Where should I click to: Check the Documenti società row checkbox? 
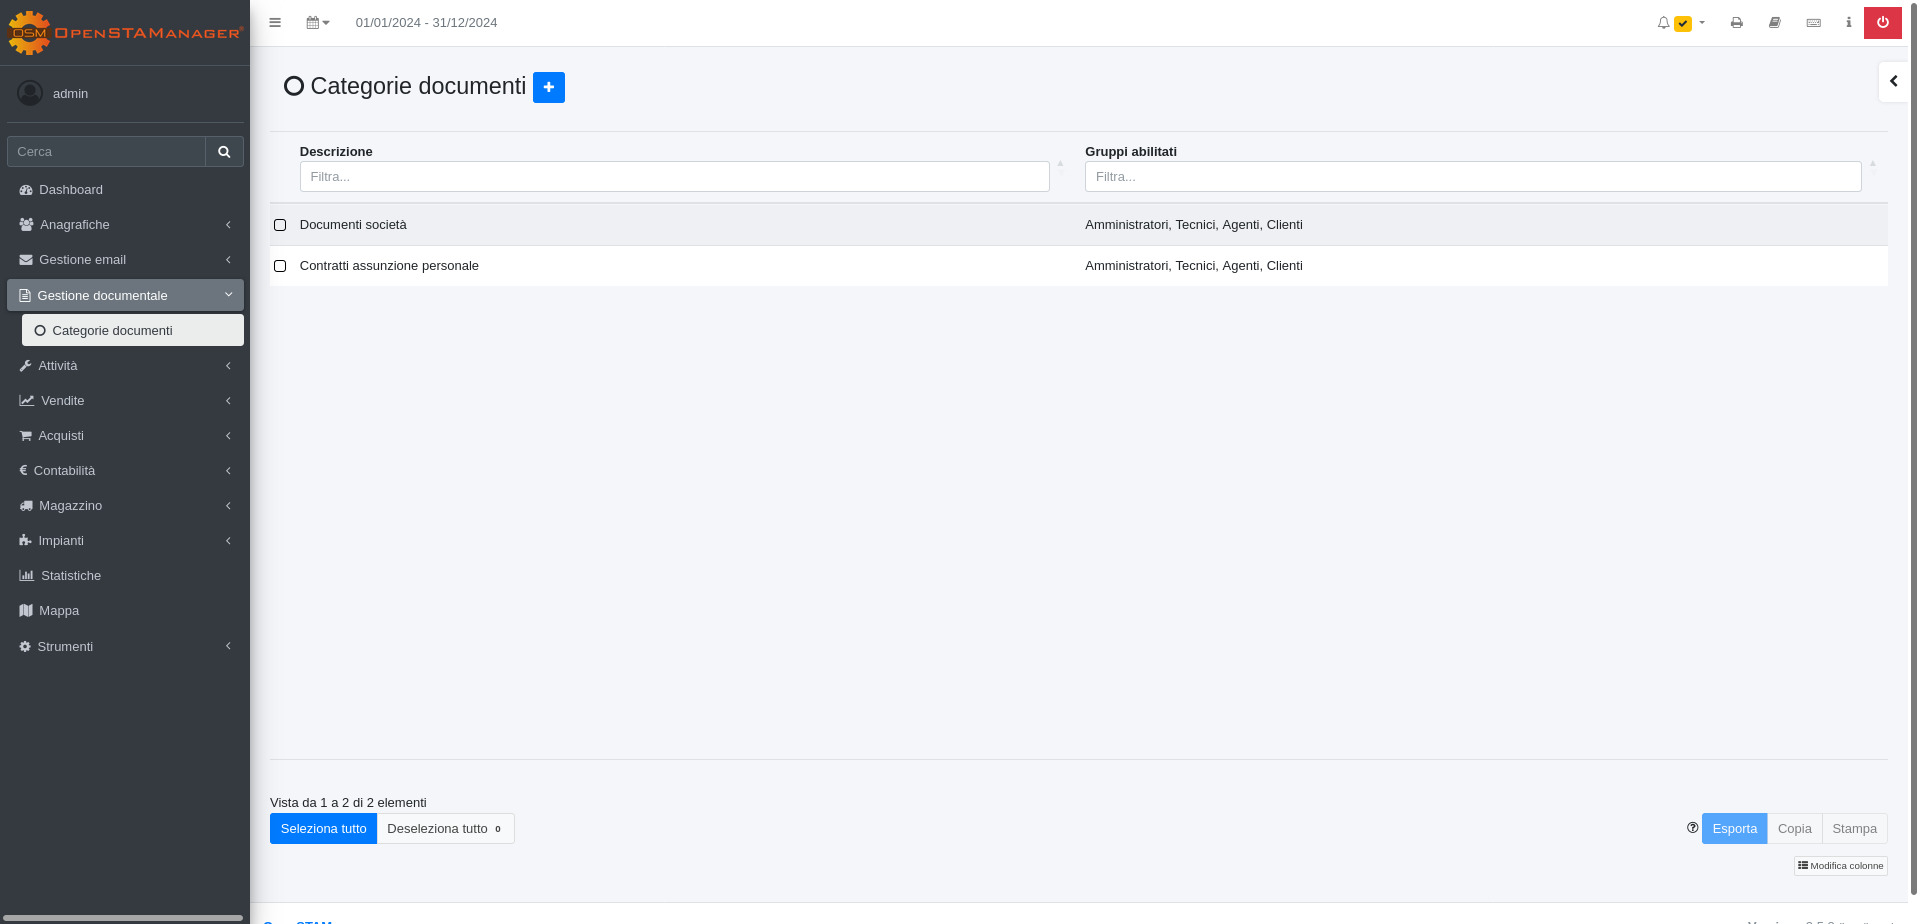(x=280, y=225)
